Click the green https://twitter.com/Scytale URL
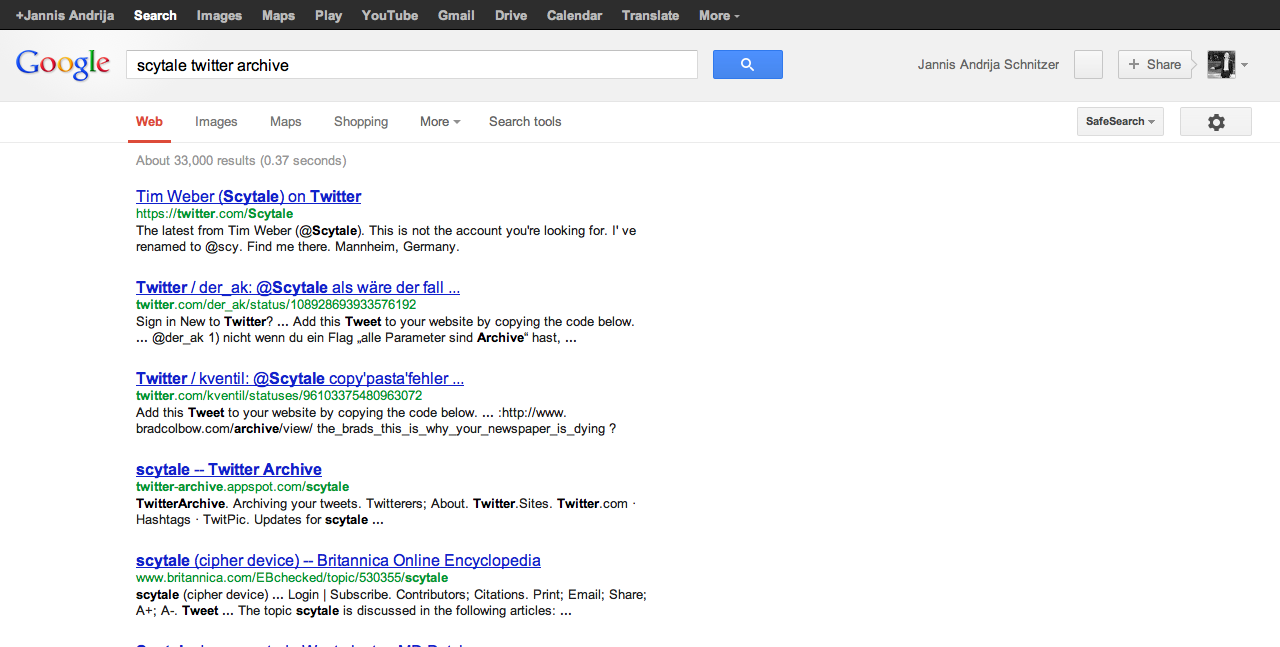The height and width of the screenshot is (647, 1280). click(x=214, y=213)
